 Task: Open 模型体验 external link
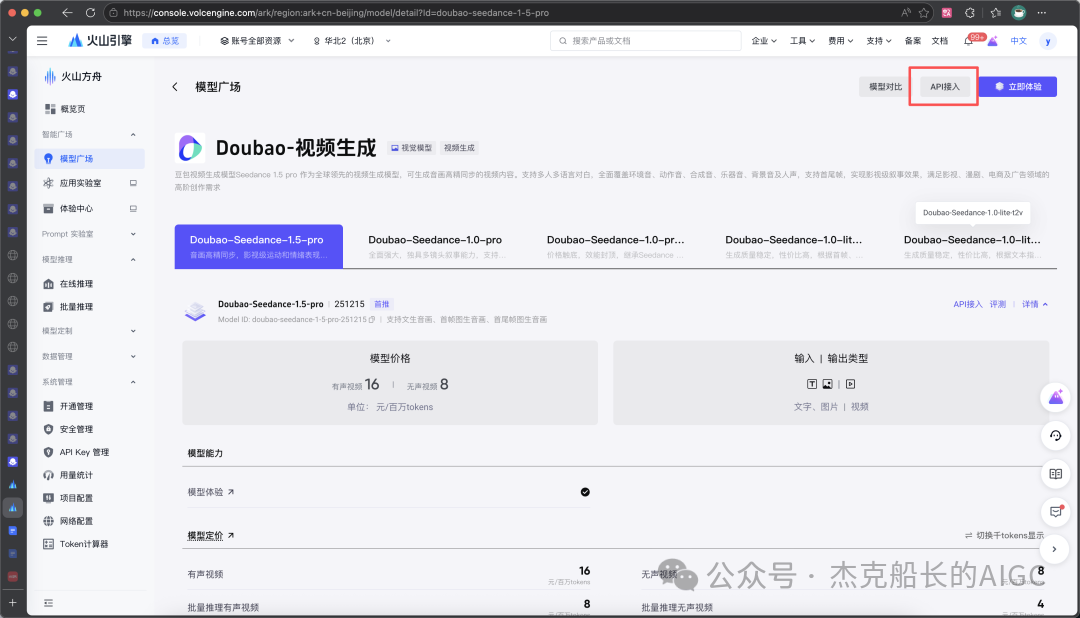point(211,492)
